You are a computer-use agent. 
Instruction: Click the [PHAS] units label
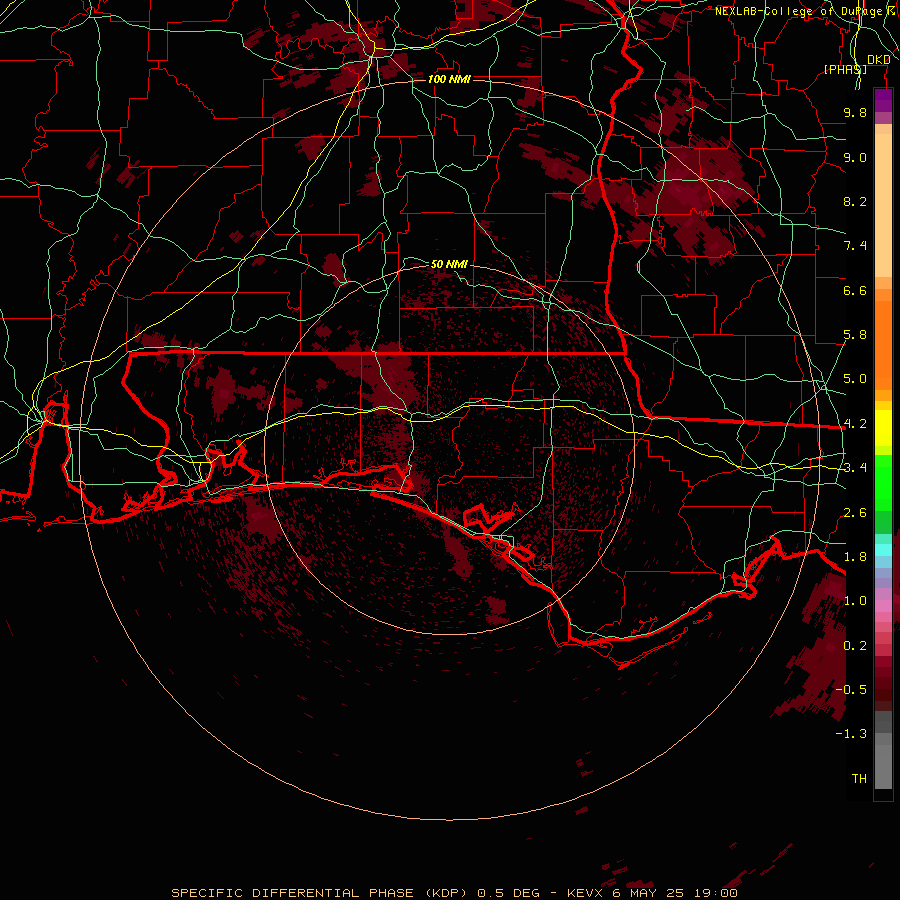pyautogui.click(x=845, y=69)
